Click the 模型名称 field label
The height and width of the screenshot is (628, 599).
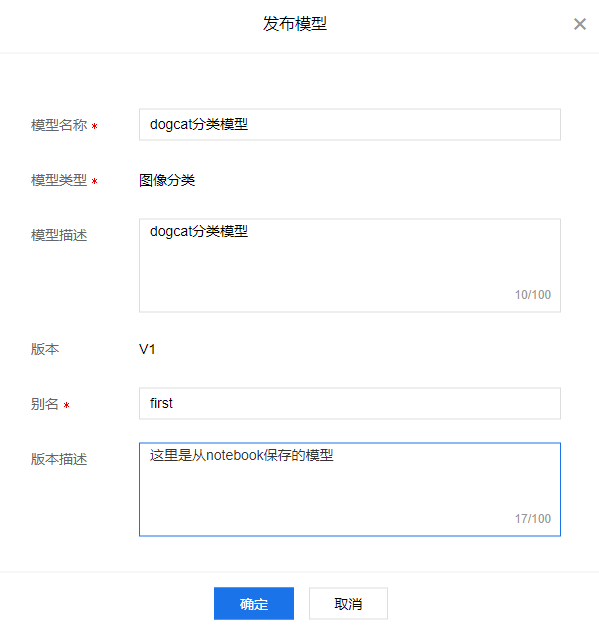pos(59,125)
